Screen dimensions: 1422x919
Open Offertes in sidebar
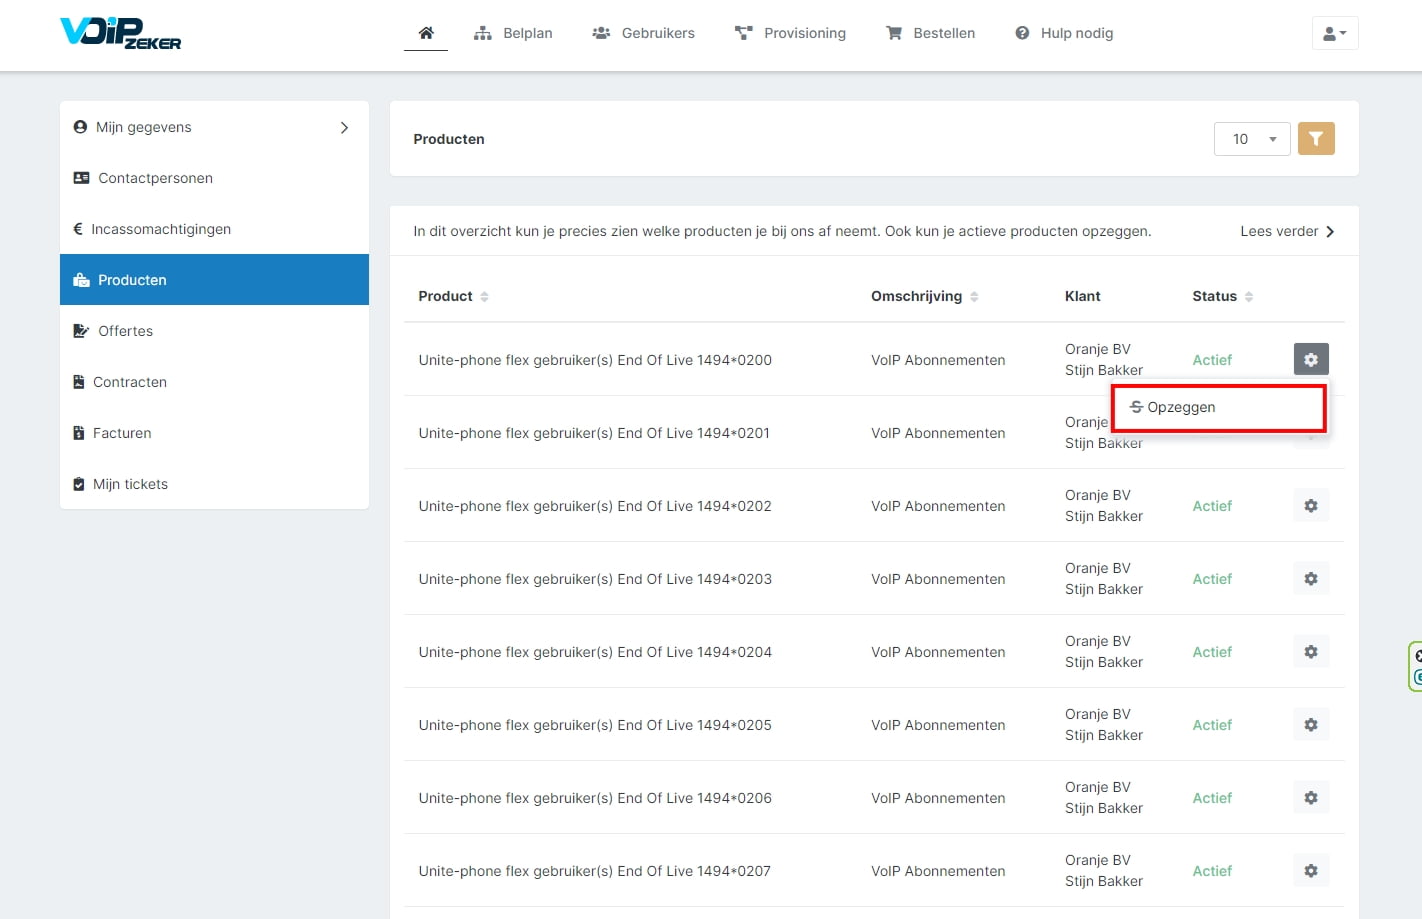[x=214, y=331]
